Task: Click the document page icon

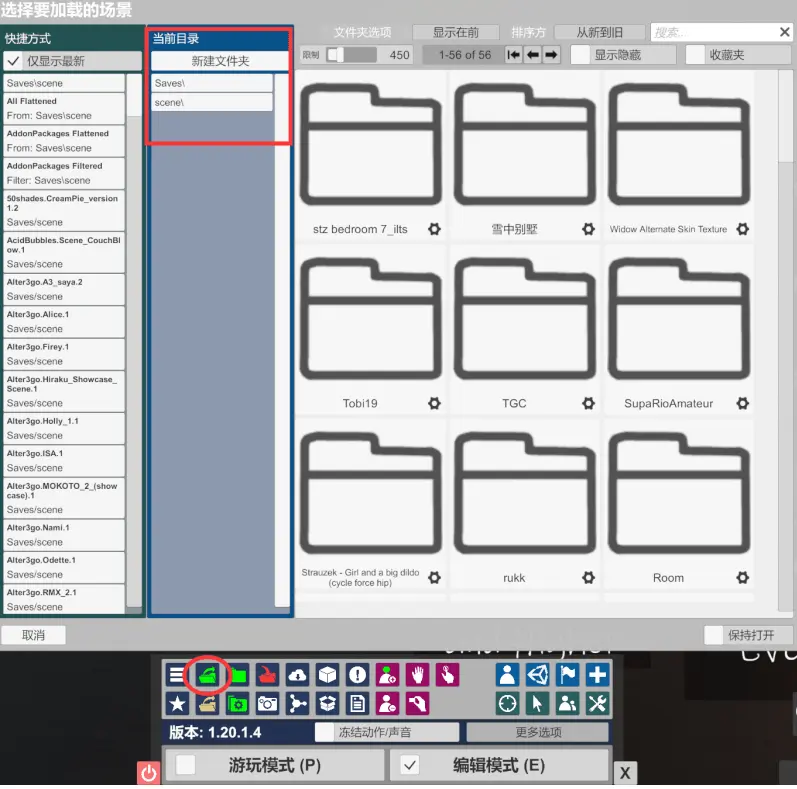Action: (357, 704)
